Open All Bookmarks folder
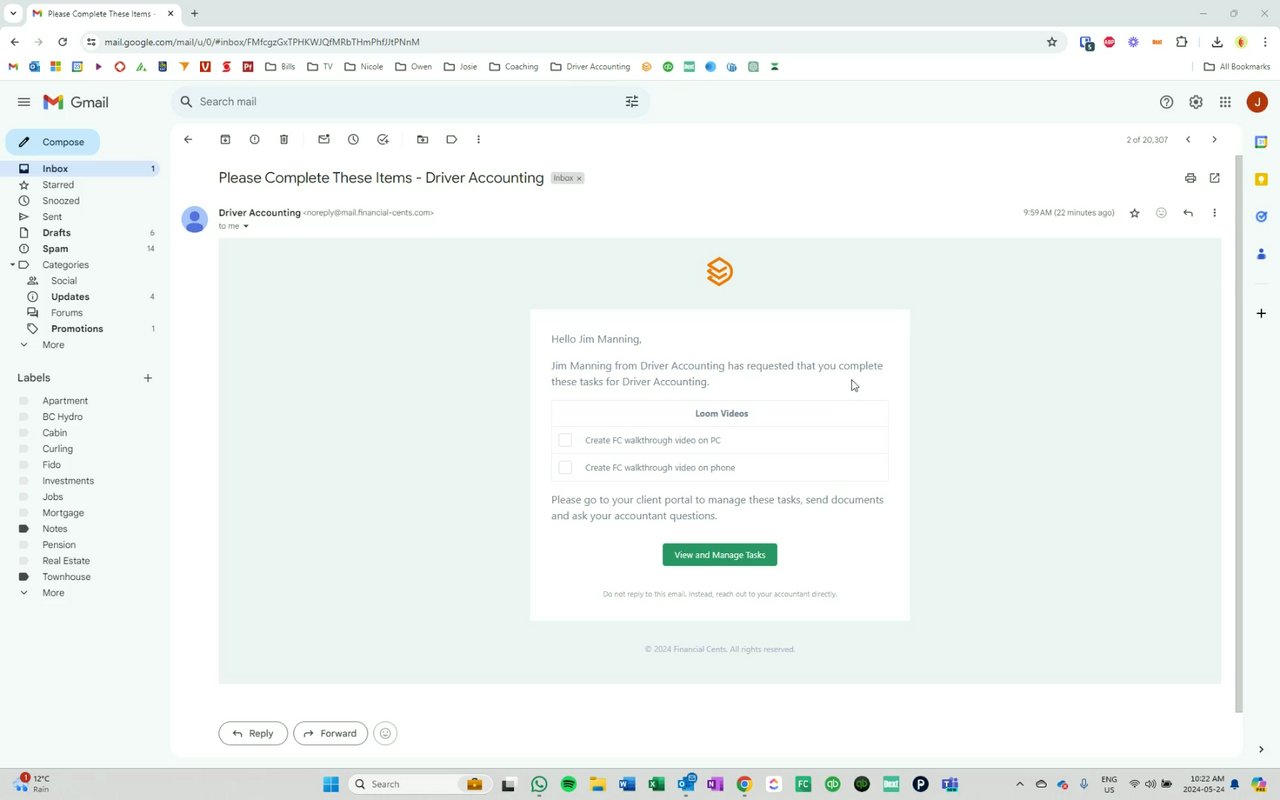The height and width of the screenshot is (800, 1280). (1237, 67)
